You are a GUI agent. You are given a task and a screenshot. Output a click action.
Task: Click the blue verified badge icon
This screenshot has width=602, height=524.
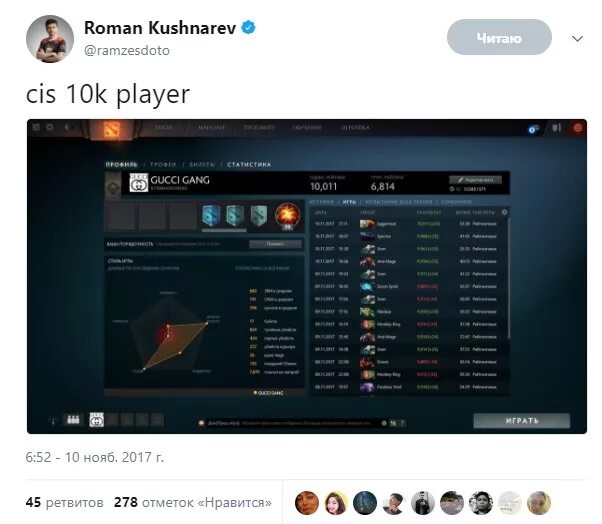(248, 28)
